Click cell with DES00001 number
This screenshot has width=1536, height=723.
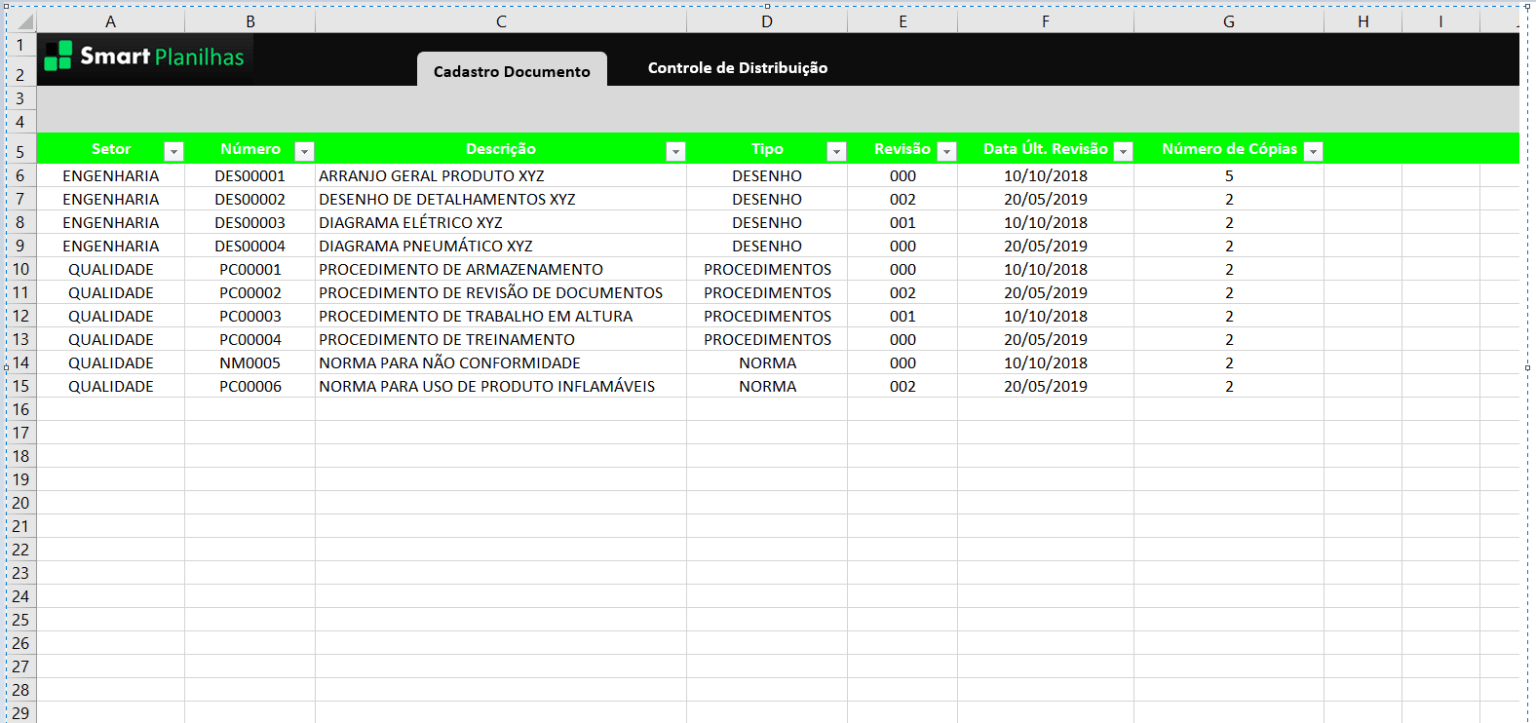pyautogui.click(x=250, y=176)
